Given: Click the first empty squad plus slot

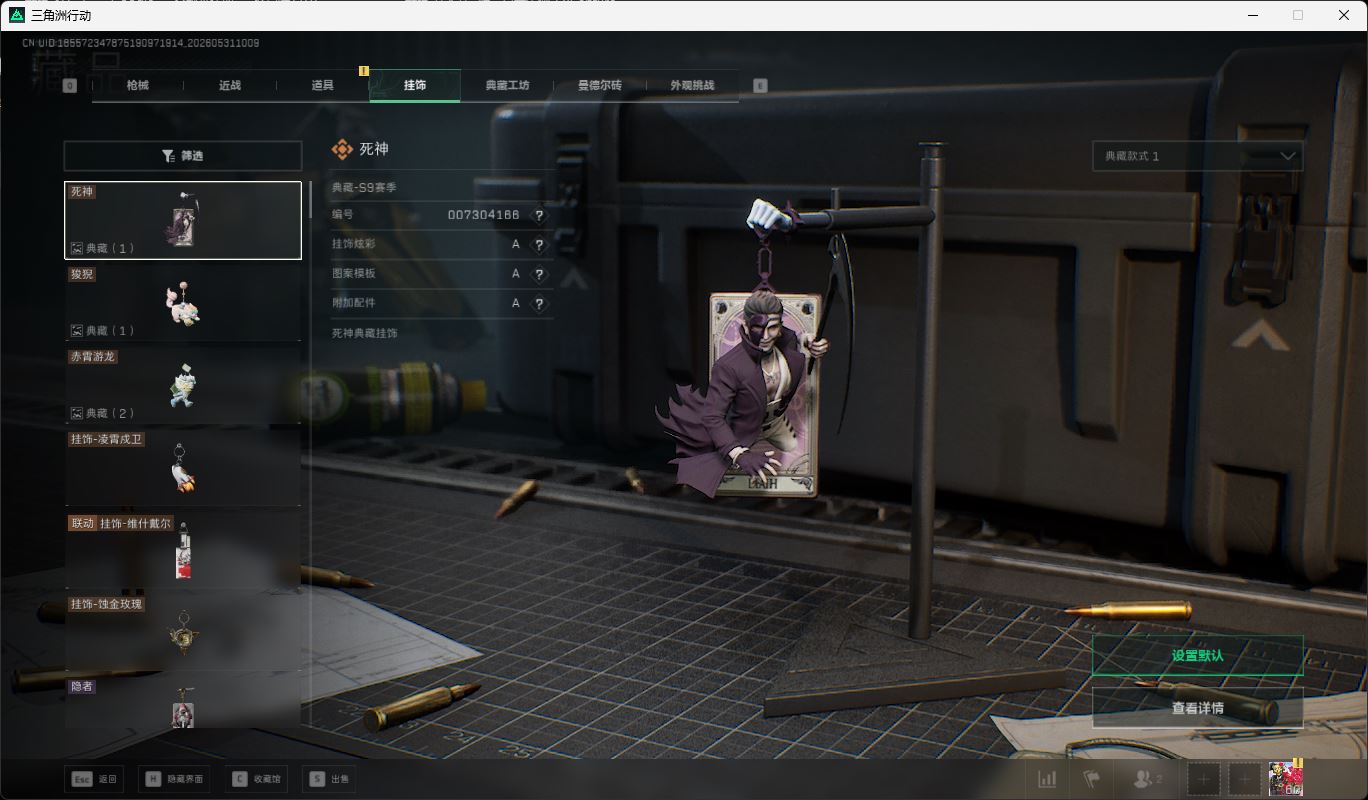Looking at the screenshot, I should click(x=1204, y=779).
